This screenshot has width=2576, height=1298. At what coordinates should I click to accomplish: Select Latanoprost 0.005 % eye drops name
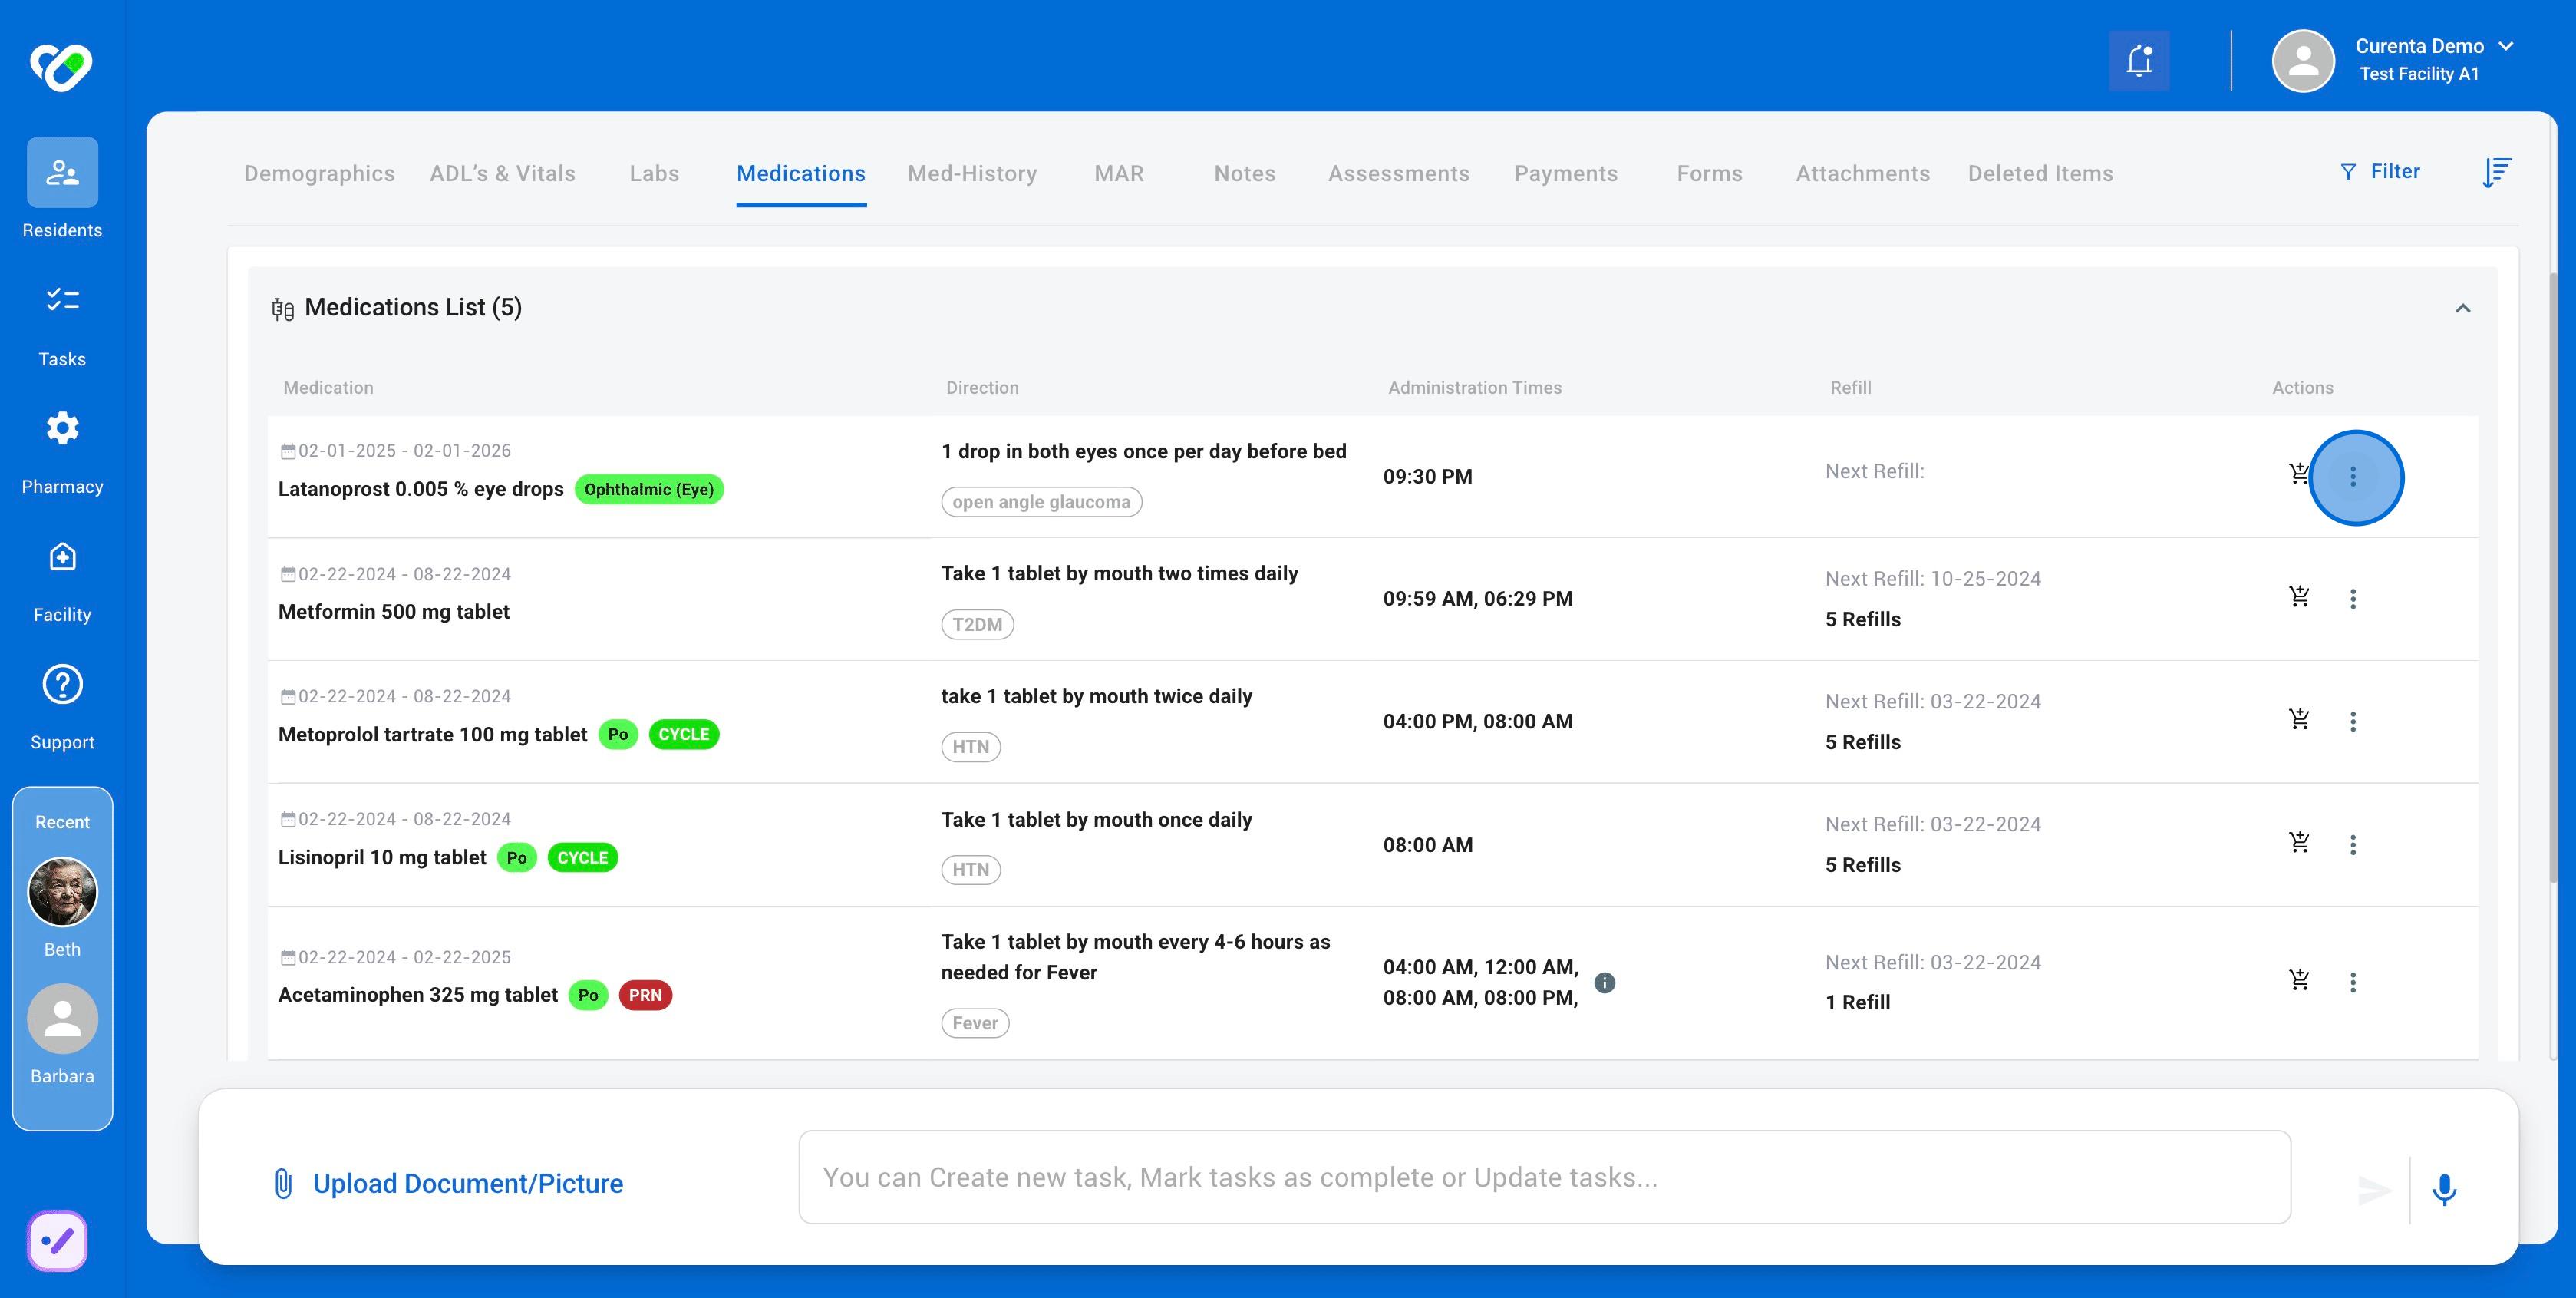point(421,490)
